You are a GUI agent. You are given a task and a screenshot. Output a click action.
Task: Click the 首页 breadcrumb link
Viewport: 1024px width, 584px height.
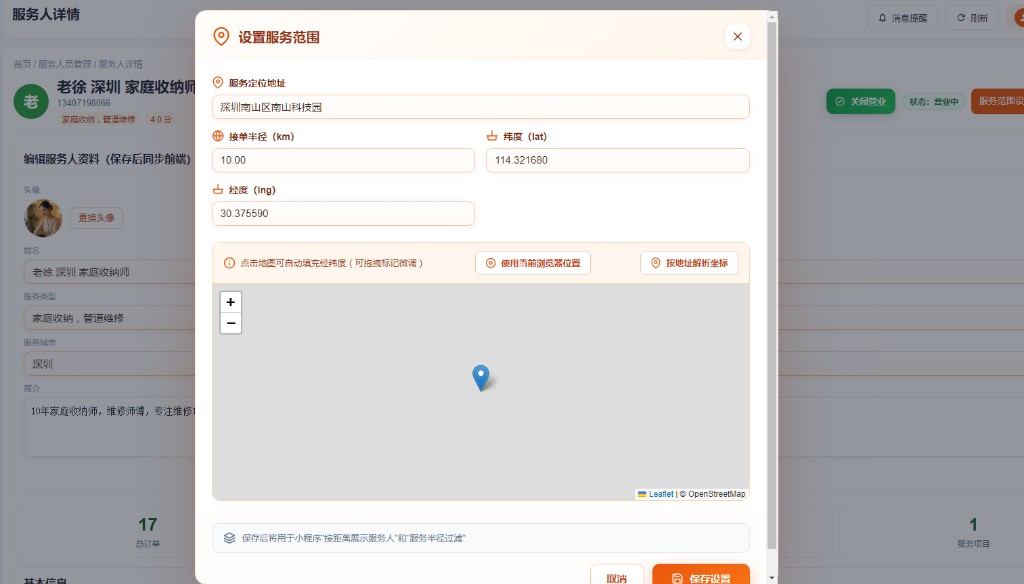(x=22, y=64)
